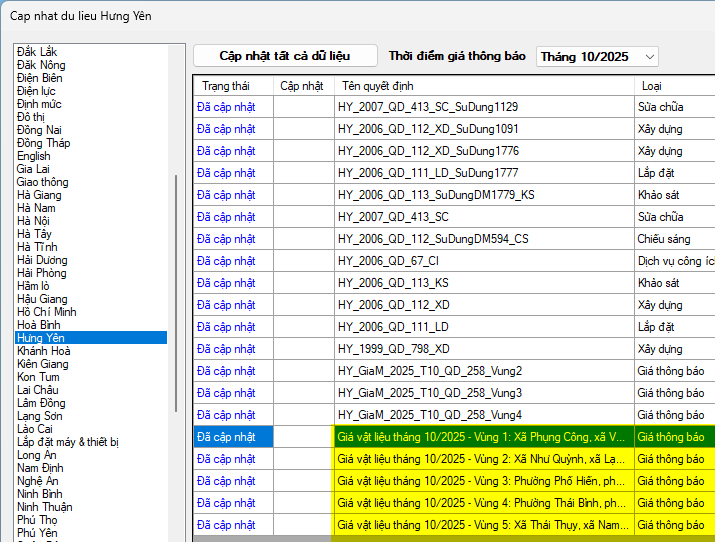This screenshot has height=542, width=715.
Task: Select 'Hồ Chí Minh' in the province list
Action: (47, 312)
